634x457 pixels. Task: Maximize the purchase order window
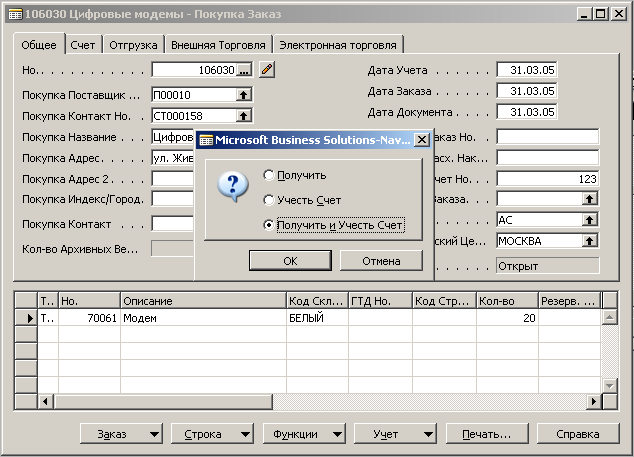(x=601, y=14)
